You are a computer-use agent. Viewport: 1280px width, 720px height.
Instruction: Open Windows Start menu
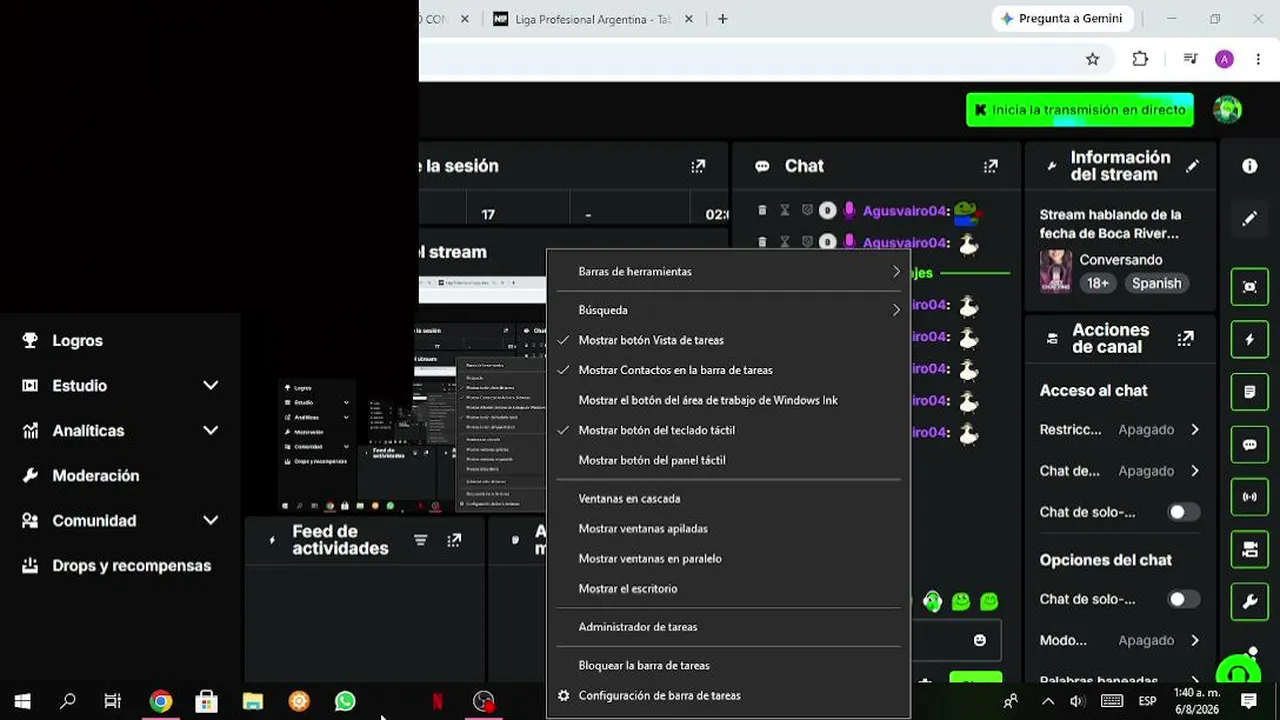point(22,701)
